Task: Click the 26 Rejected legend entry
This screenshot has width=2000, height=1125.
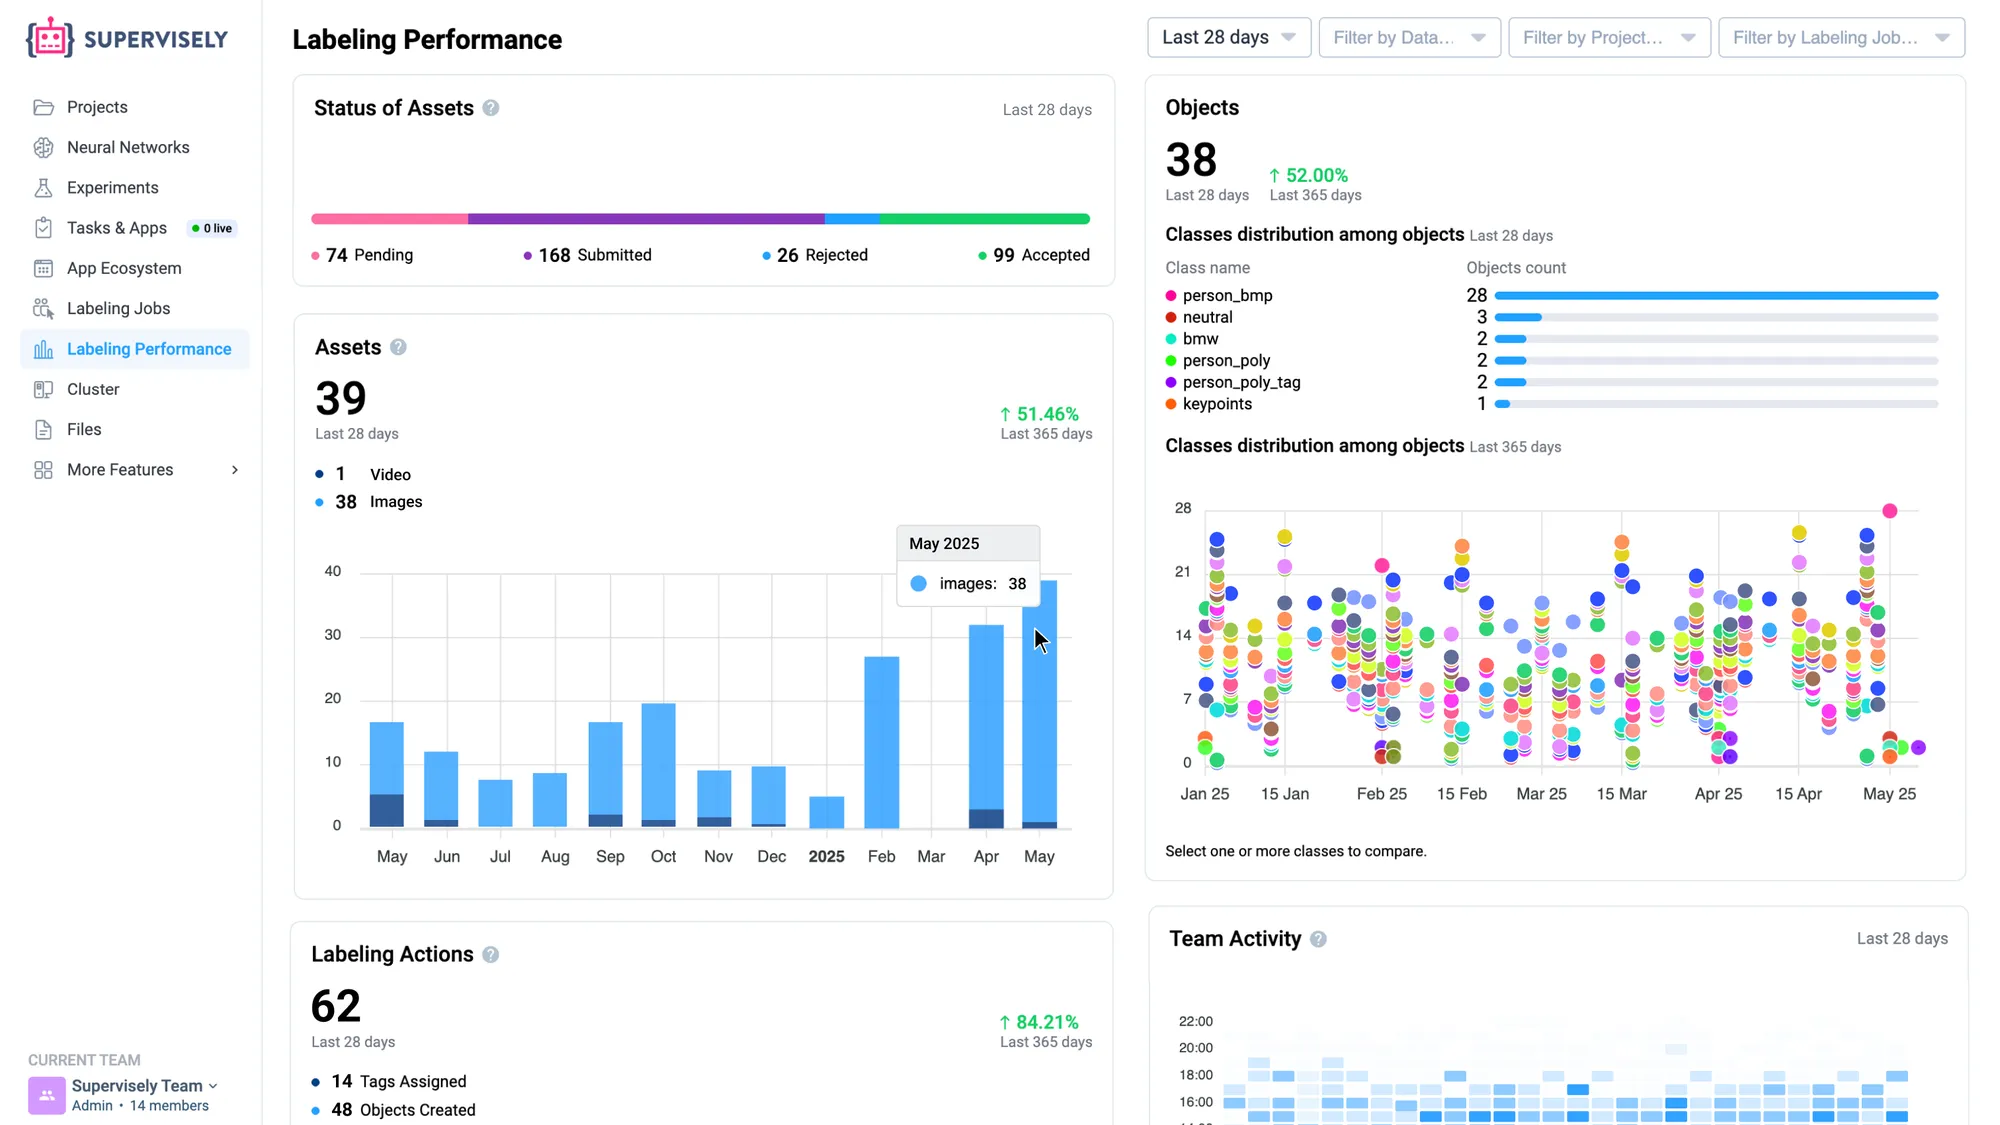Action: [815, 255]
